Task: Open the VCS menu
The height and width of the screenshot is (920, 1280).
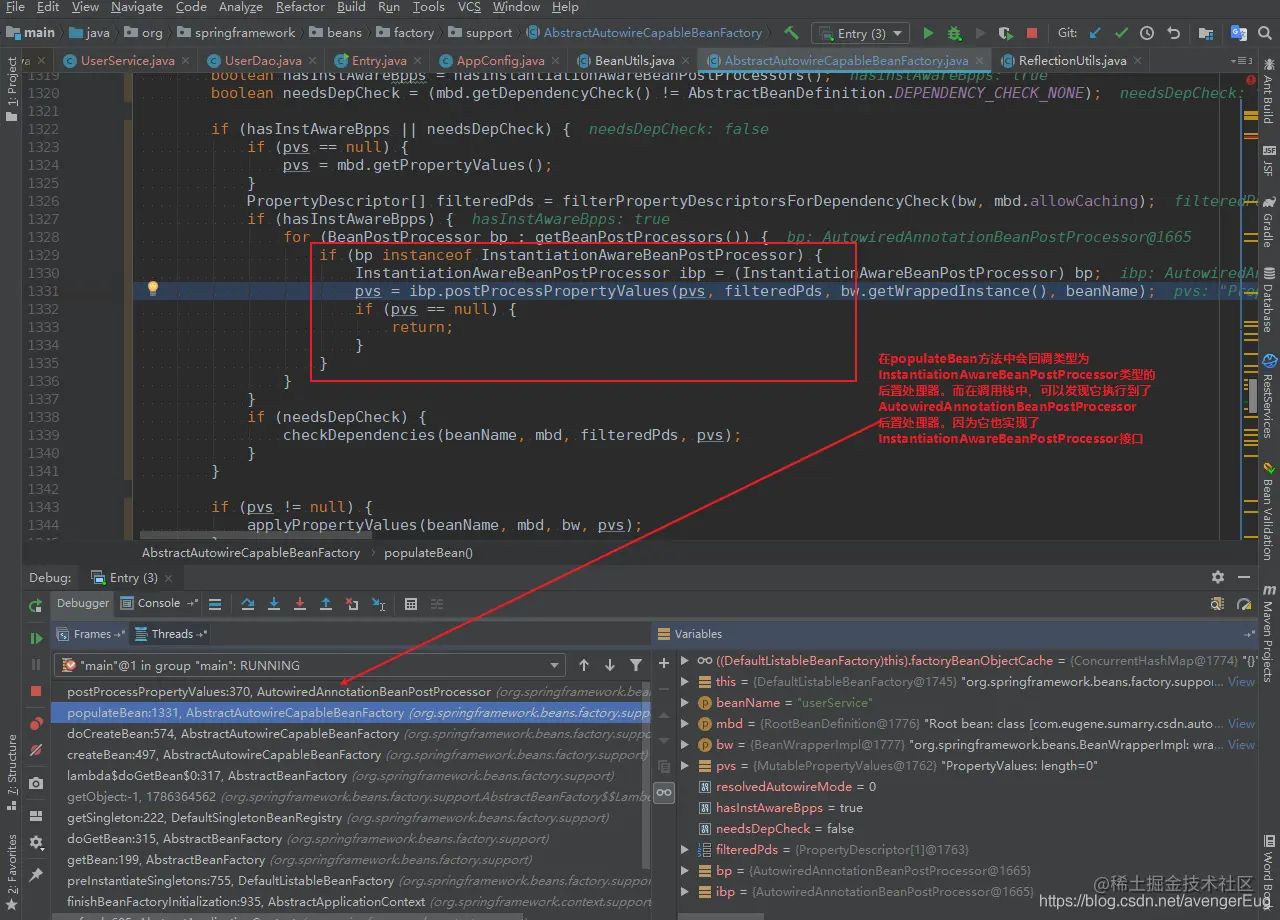Action: [469, 7]
